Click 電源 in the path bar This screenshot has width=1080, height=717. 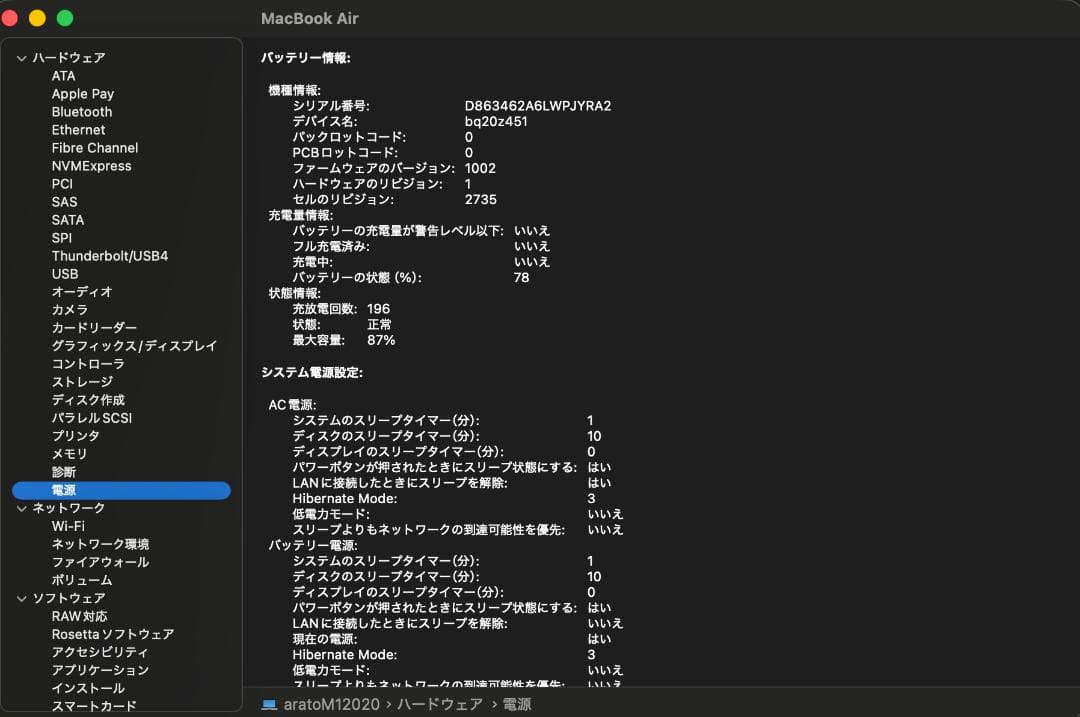(x=517, y=705)
